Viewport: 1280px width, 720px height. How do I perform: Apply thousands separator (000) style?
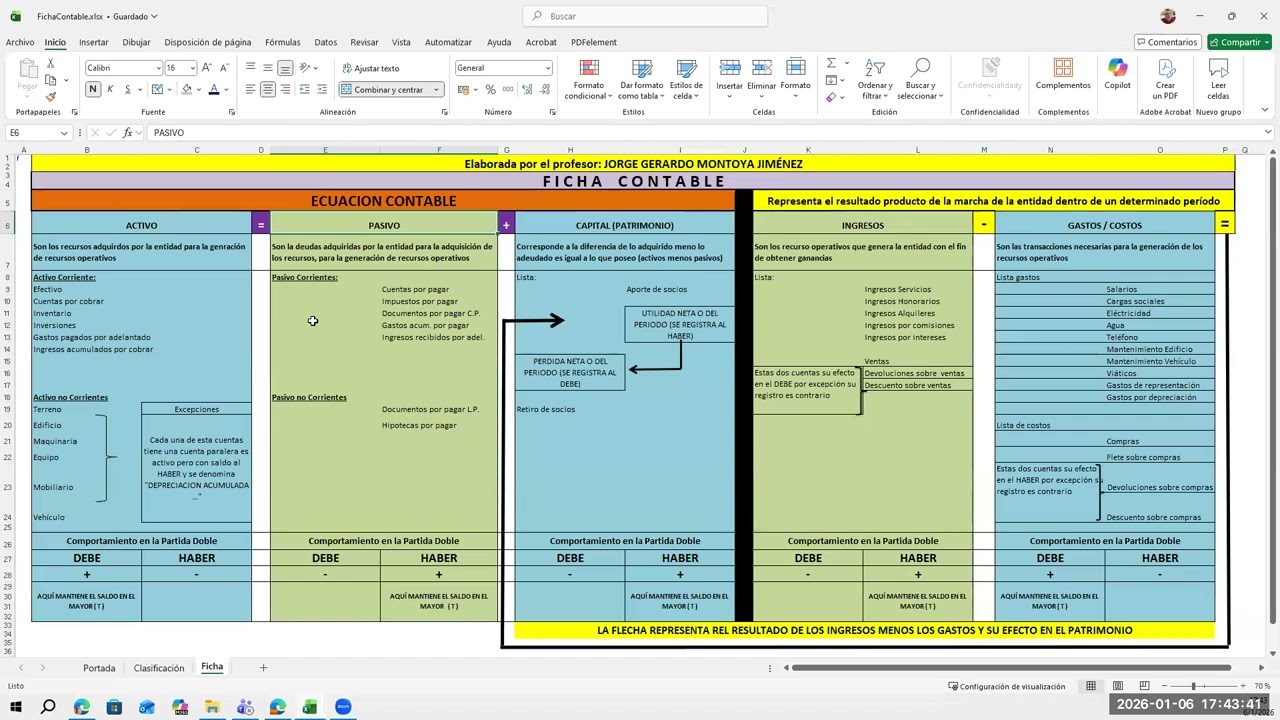(x=507, y=89)
